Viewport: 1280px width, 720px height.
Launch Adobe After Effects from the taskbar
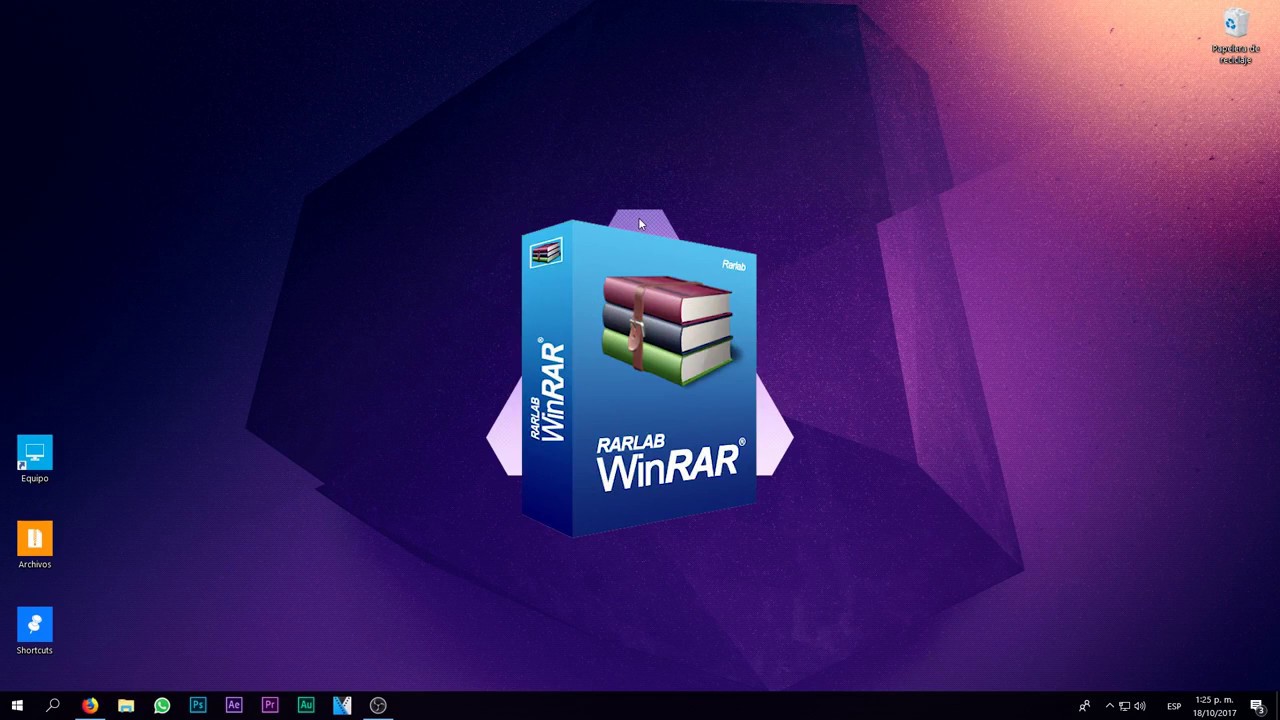pyautogui.click(x=234, y=706)
